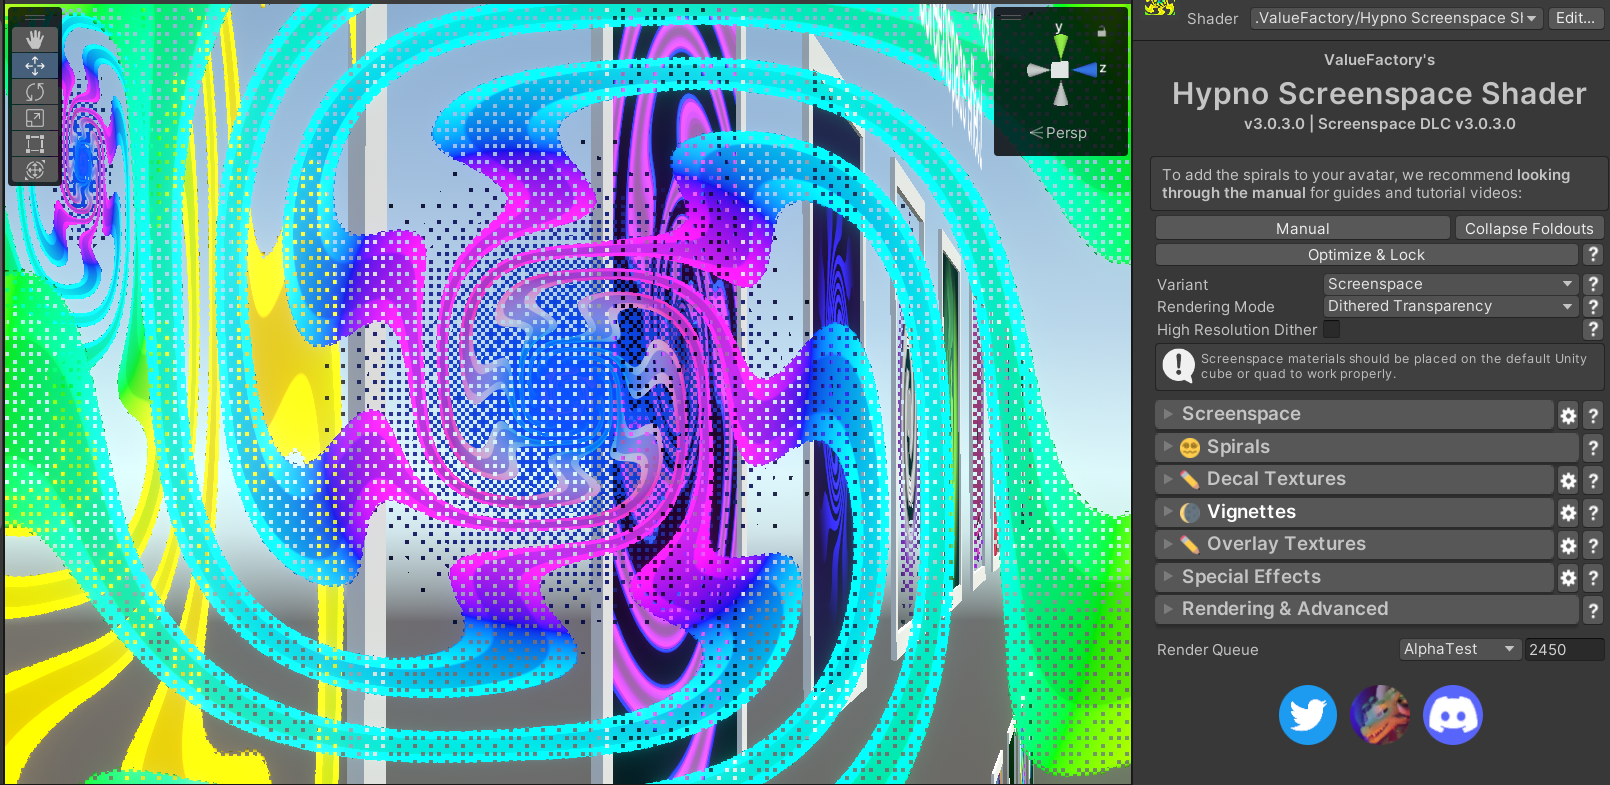This screenshot has width=1610, height=785.
Task: Click the Render Queue value field 2450
Action: pyautogui.click(x=1564, y=649)
